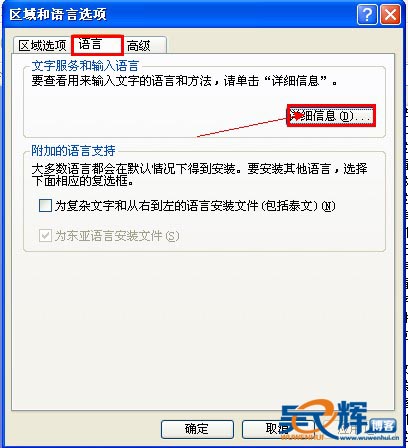
Task: Click the partially hidden 应用 button
Action: pos(347,430)
